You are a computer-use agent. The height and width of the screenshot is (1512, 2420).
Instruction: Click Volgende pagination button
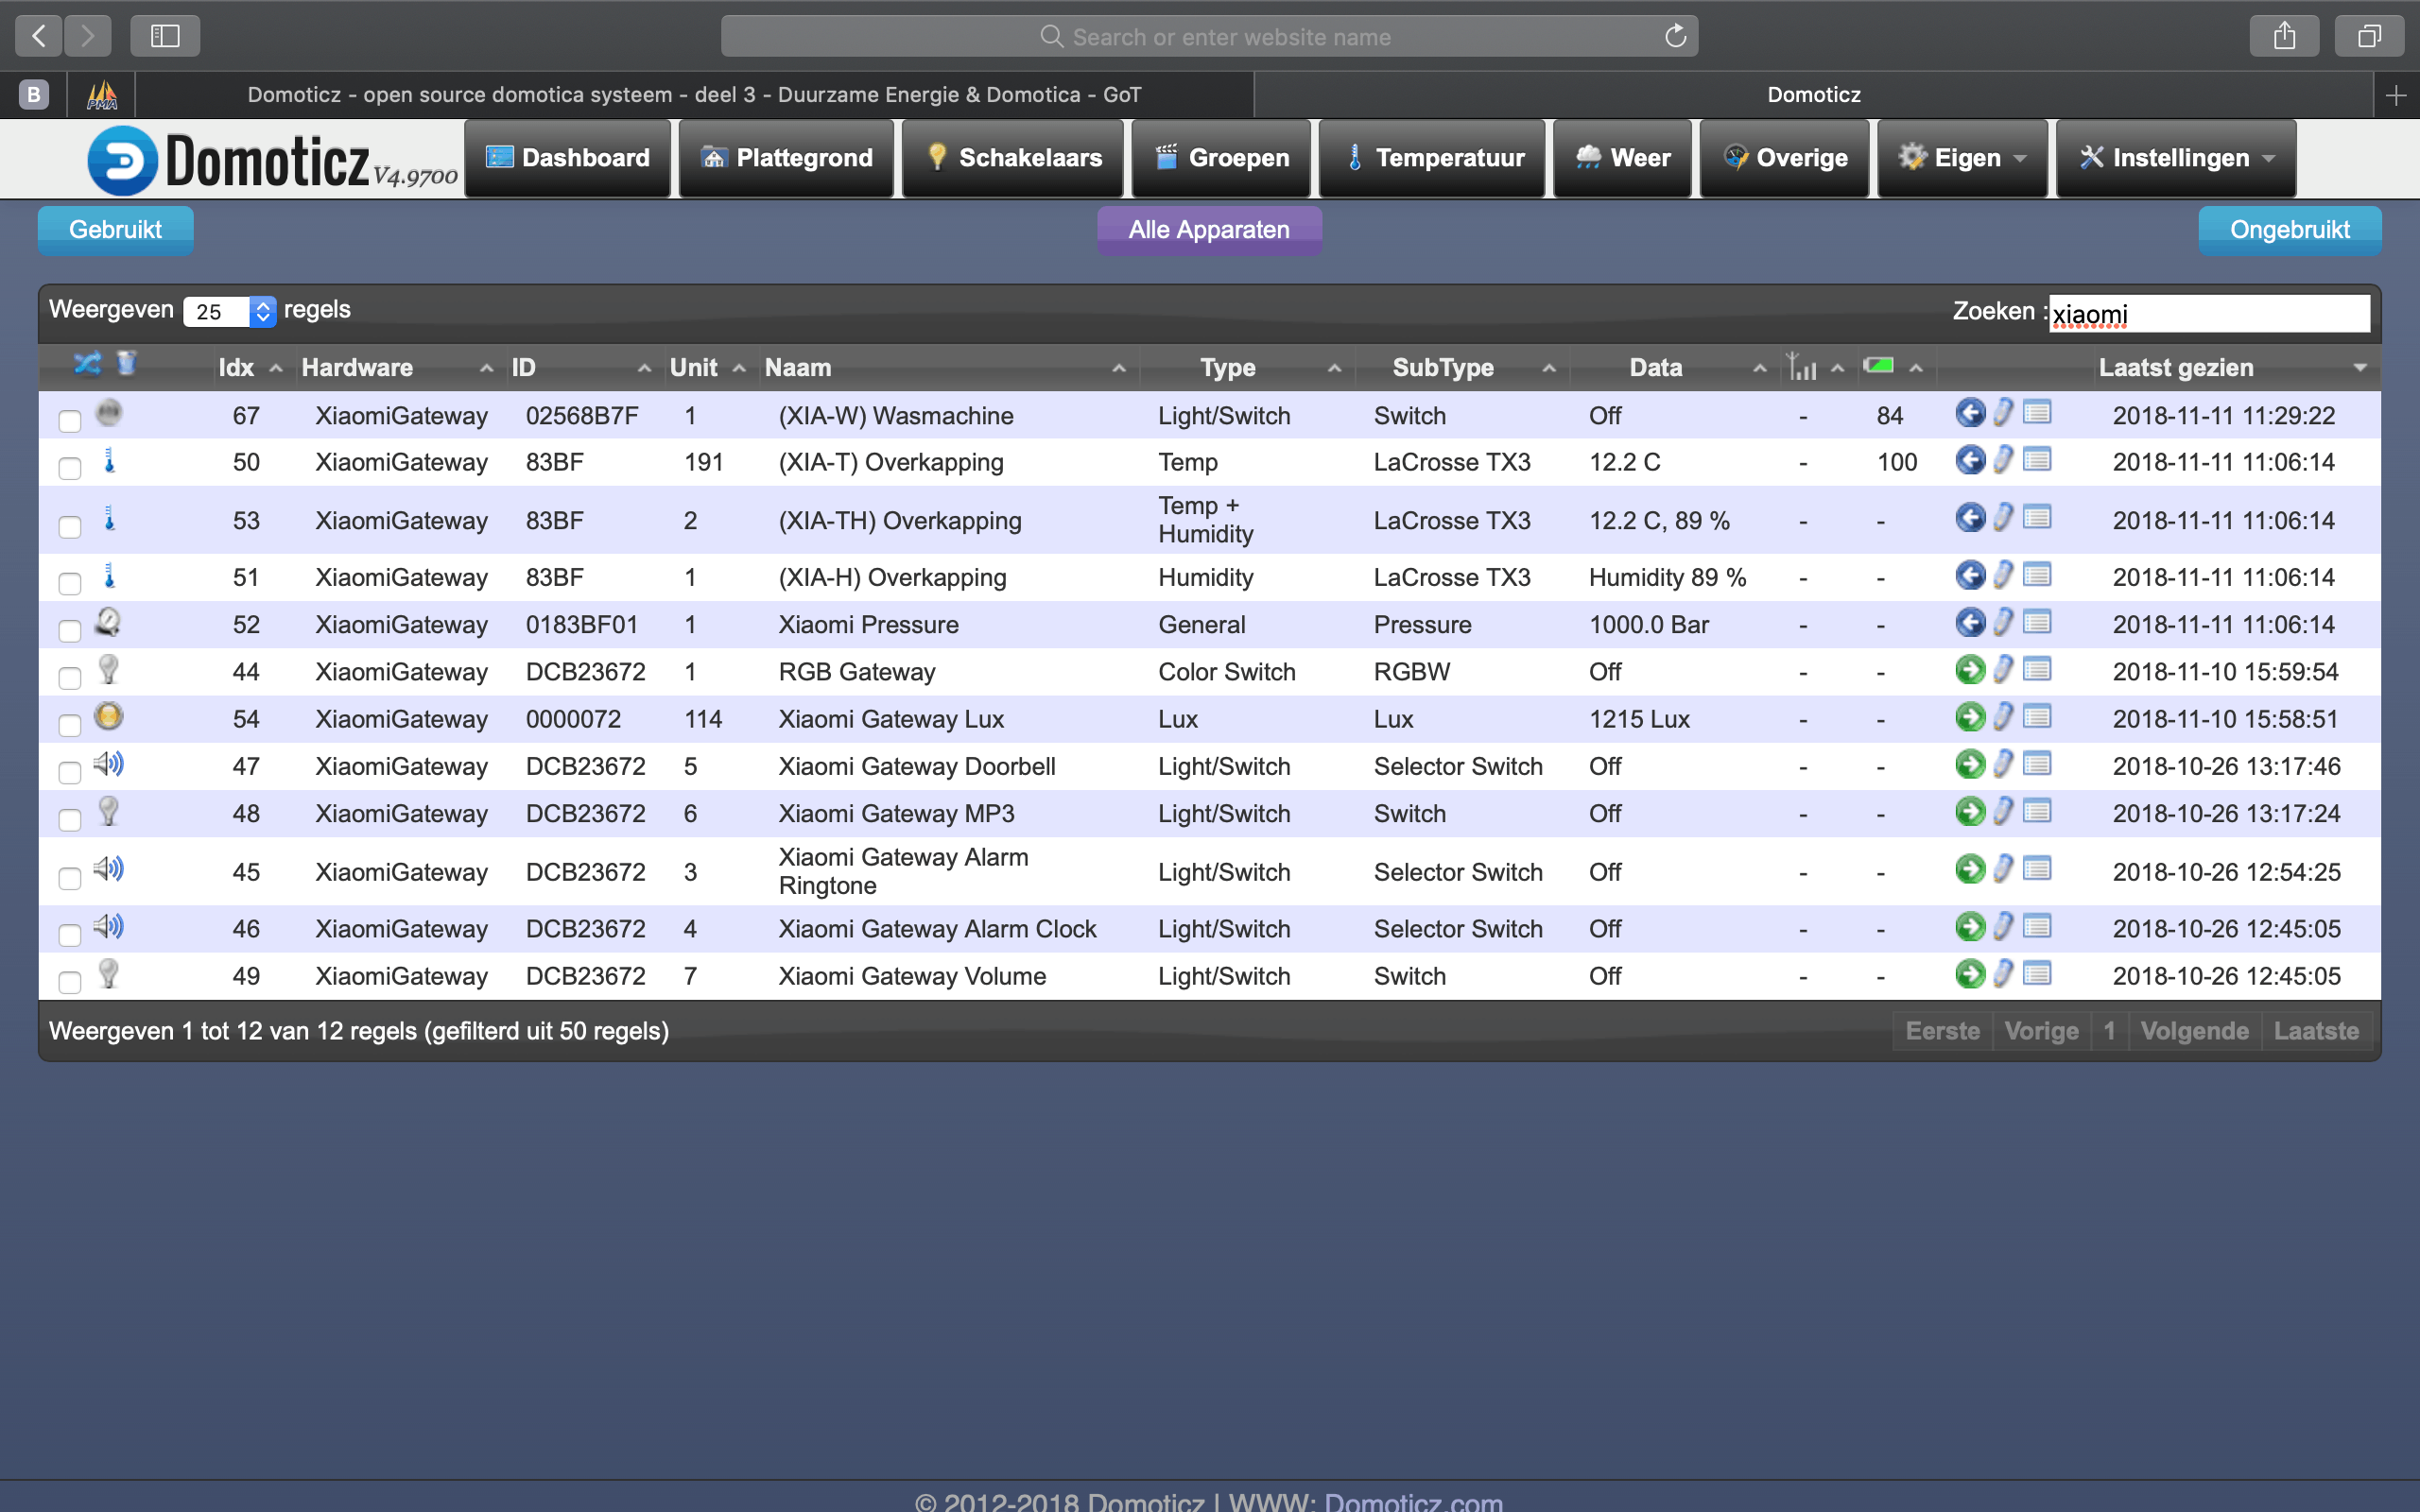point(2194,1031)
